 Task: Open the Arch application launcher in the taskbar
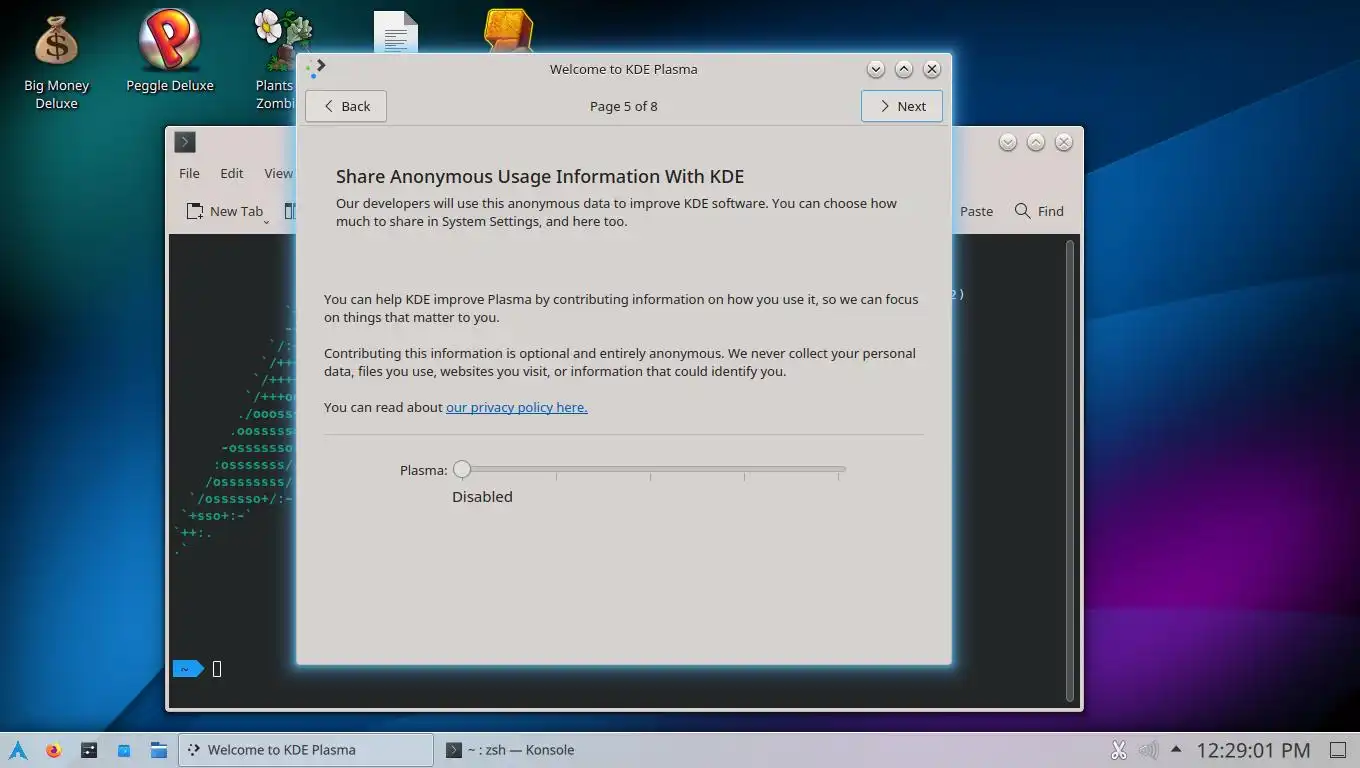point(18,749)
